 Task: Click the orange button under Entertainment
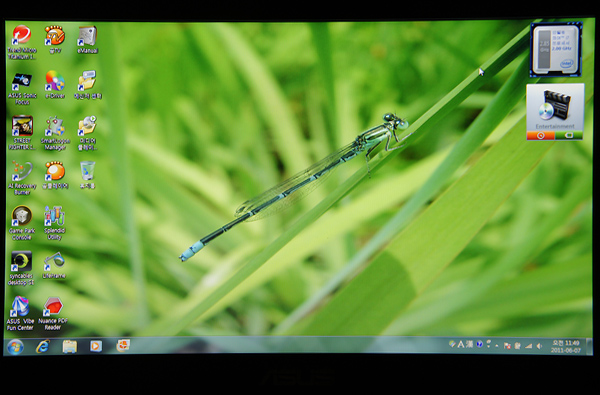click(x=540, y=135)
